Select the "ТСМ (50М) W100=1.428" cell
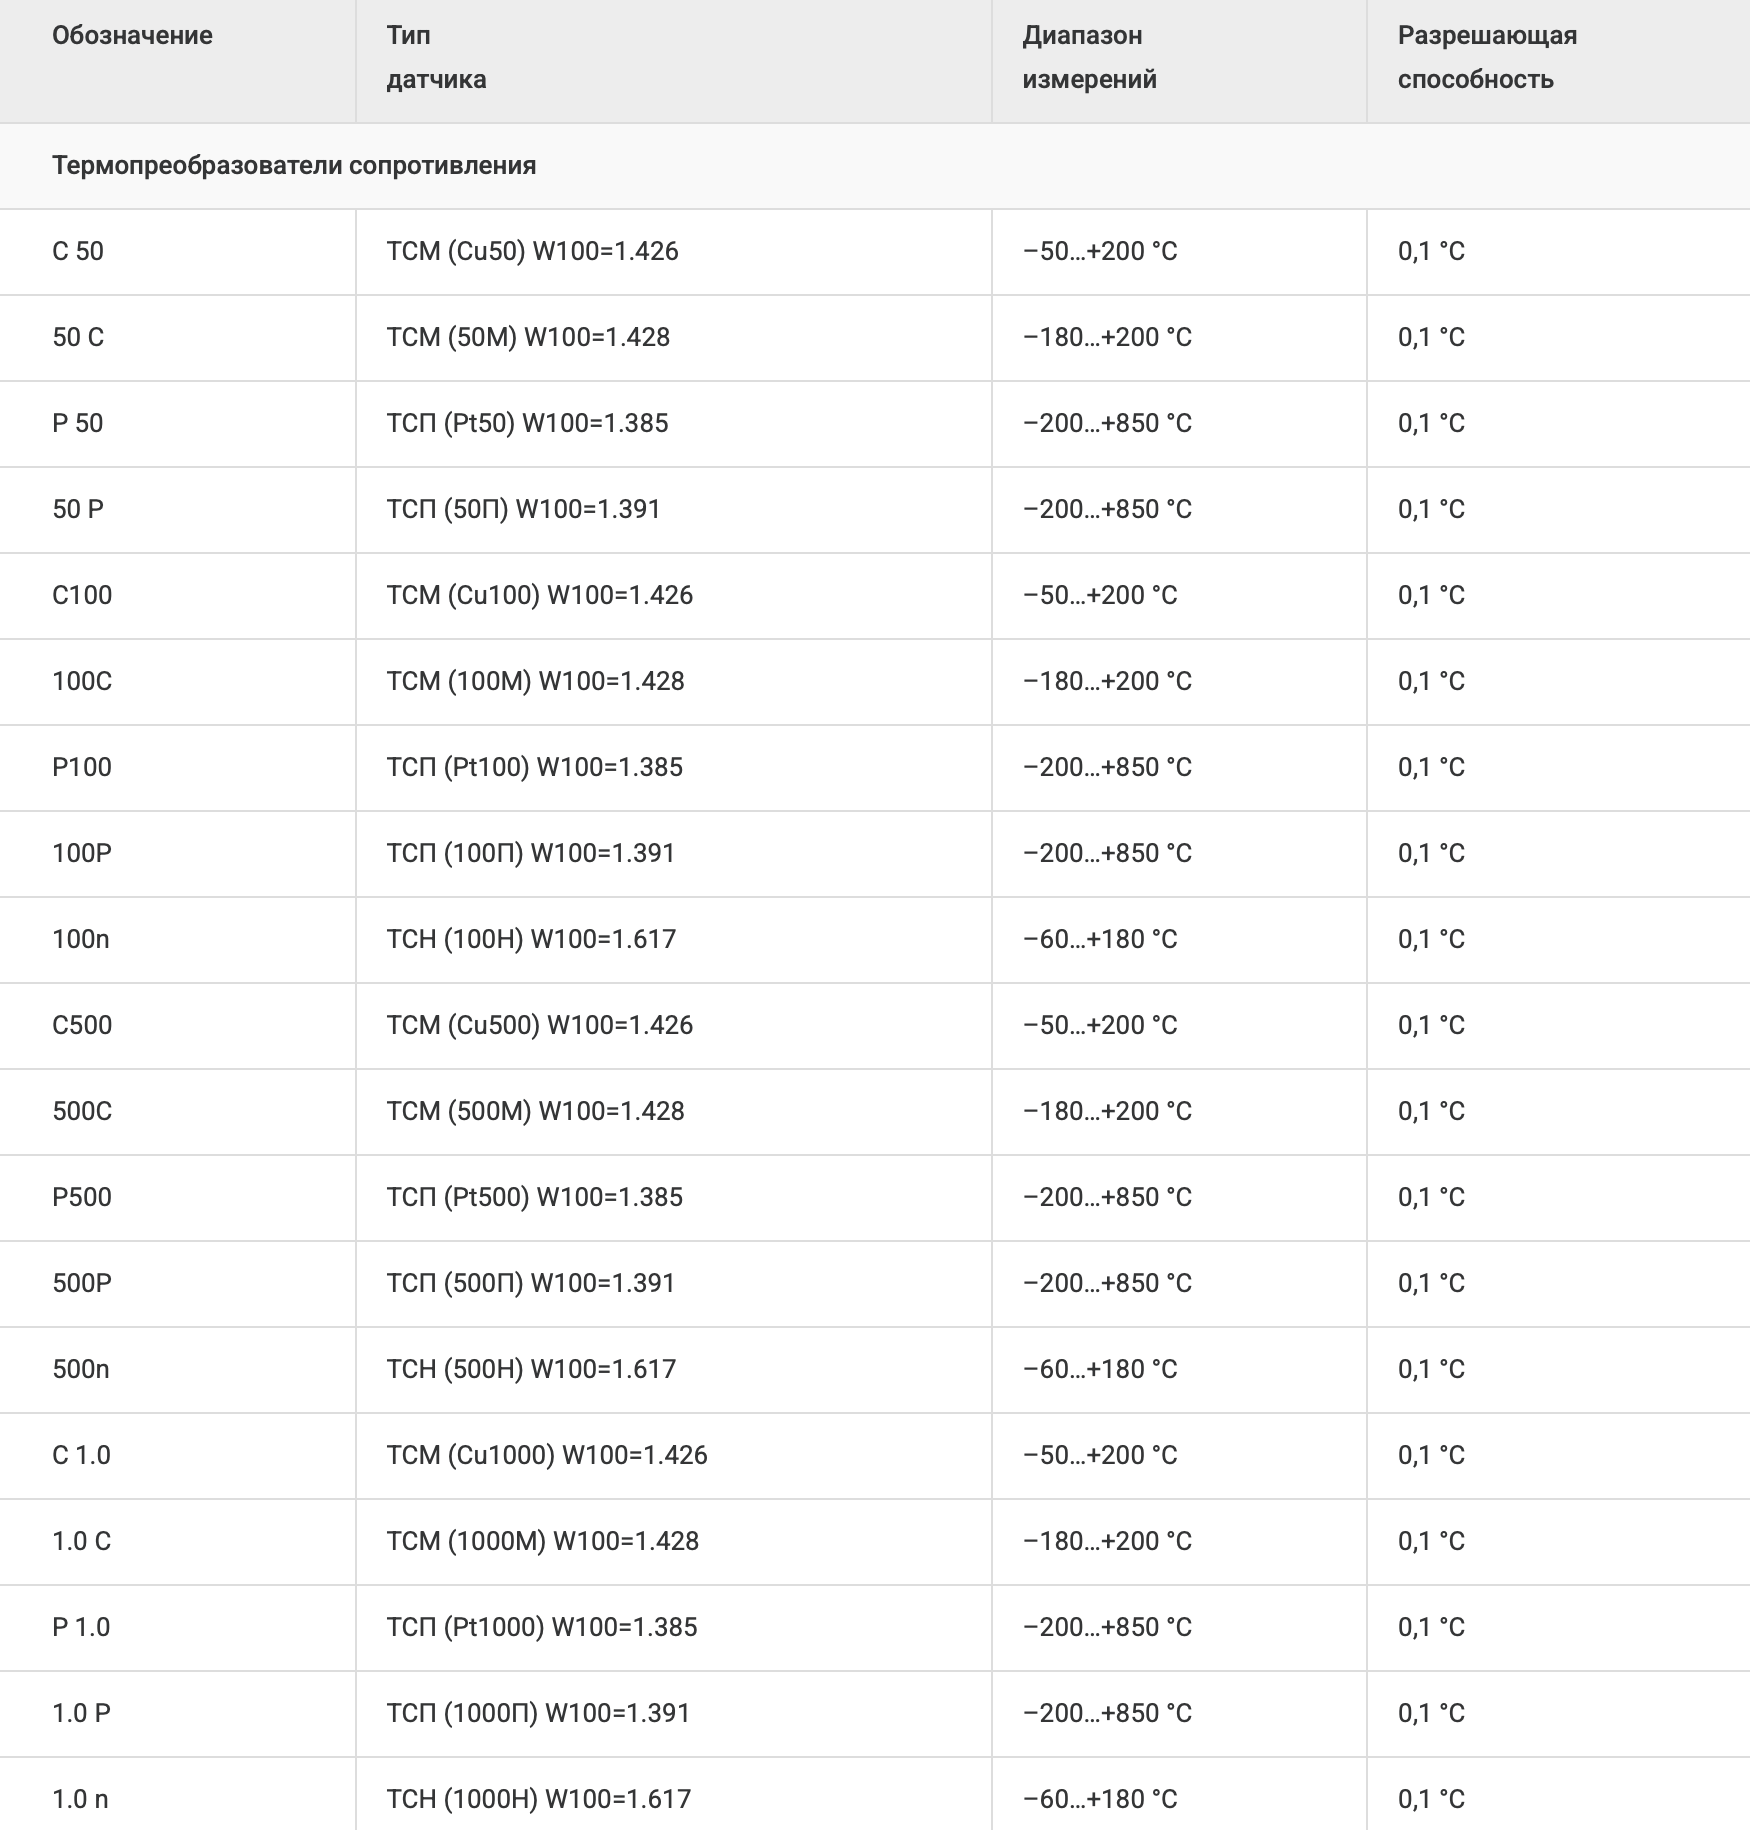Viewport: 1750px width, 1830px height. point(528,337)
